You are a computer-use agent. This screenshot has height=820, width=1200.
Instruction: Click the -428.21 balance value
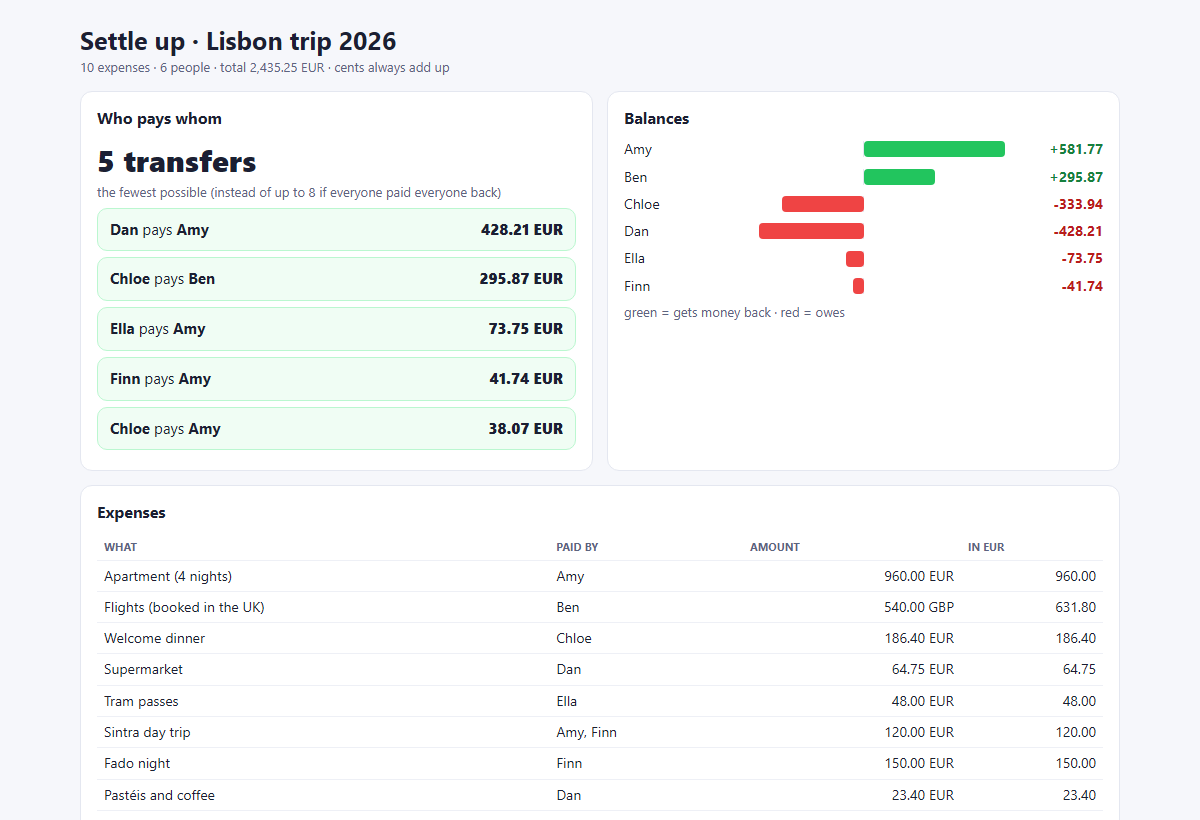1078,231
